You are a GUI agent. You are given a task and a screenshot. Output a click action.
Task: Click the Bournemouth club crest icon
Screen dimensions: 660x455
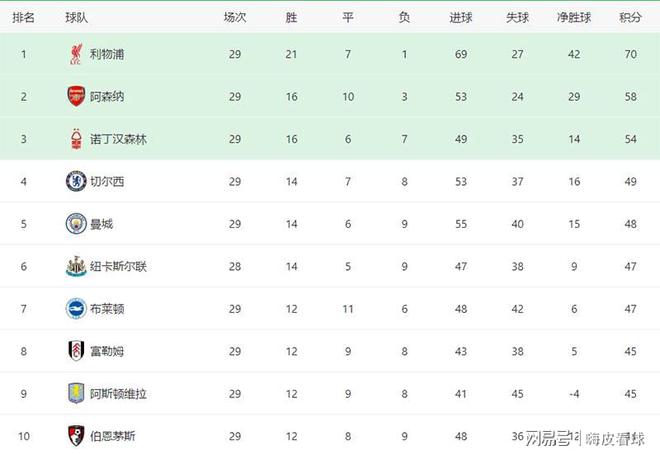(76, 436)
